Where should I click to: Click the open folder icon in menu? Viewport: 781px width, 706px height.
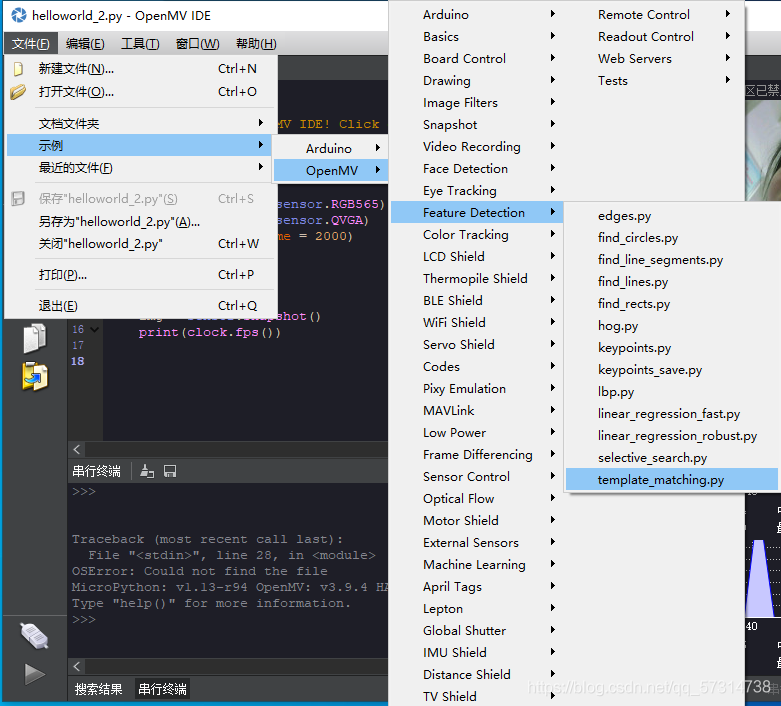18,92
